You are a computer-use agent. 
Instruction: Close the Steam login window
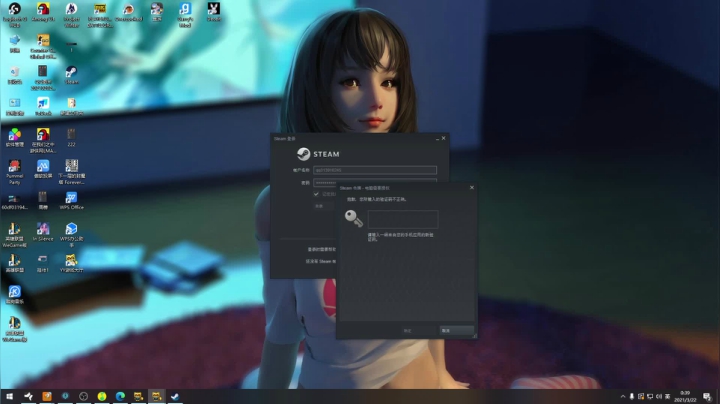tap(444, 138)
